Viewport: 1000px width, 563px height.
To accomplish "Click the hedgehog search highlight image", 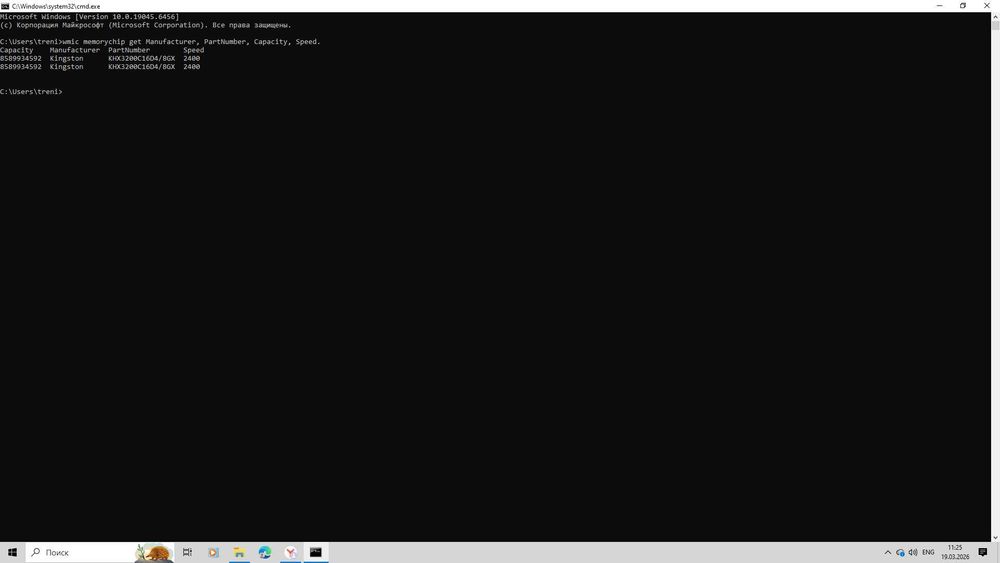I will 154,553.
